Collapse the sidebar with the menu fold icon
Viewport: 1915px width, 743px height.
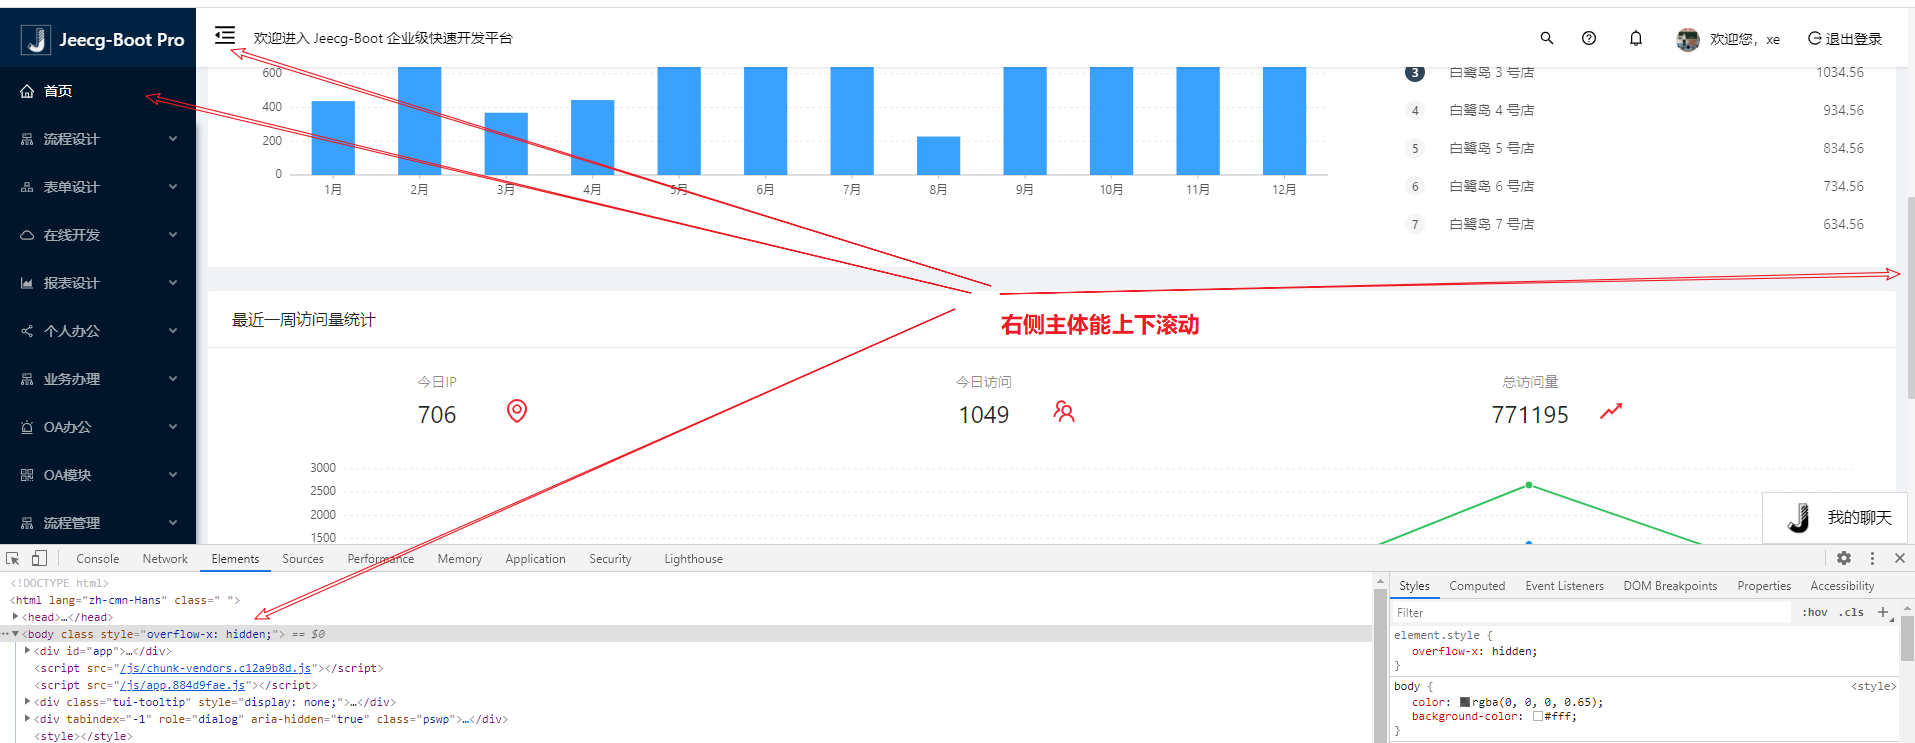225,36
